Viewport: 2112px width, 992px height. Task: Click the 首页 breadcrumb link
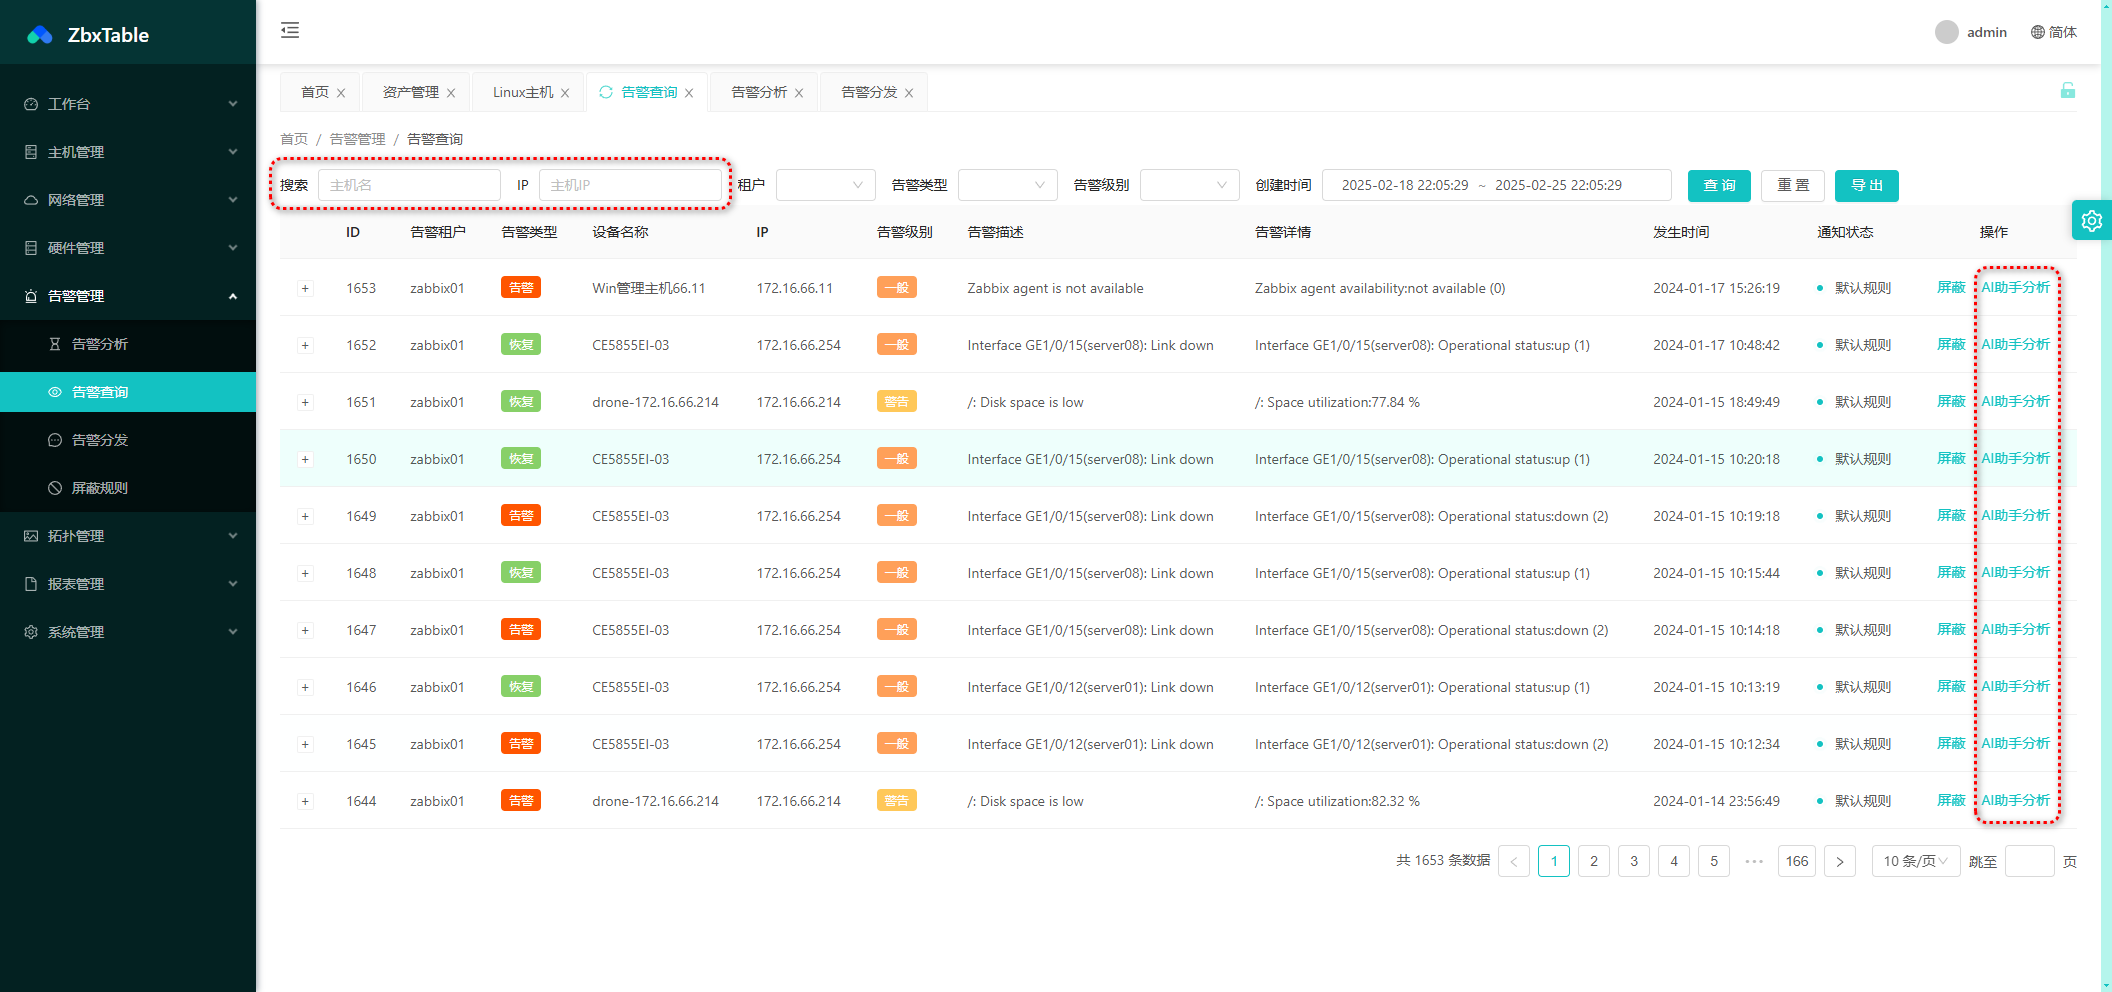pos(294,139)
